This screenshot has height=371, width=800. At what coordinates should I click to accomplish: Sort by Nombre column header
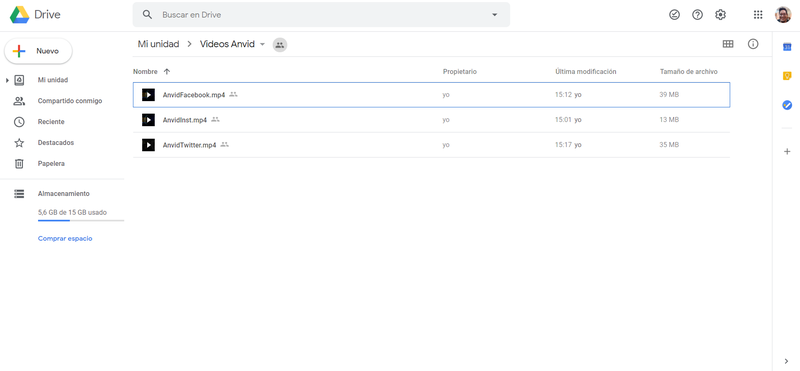tap(145, 72)
